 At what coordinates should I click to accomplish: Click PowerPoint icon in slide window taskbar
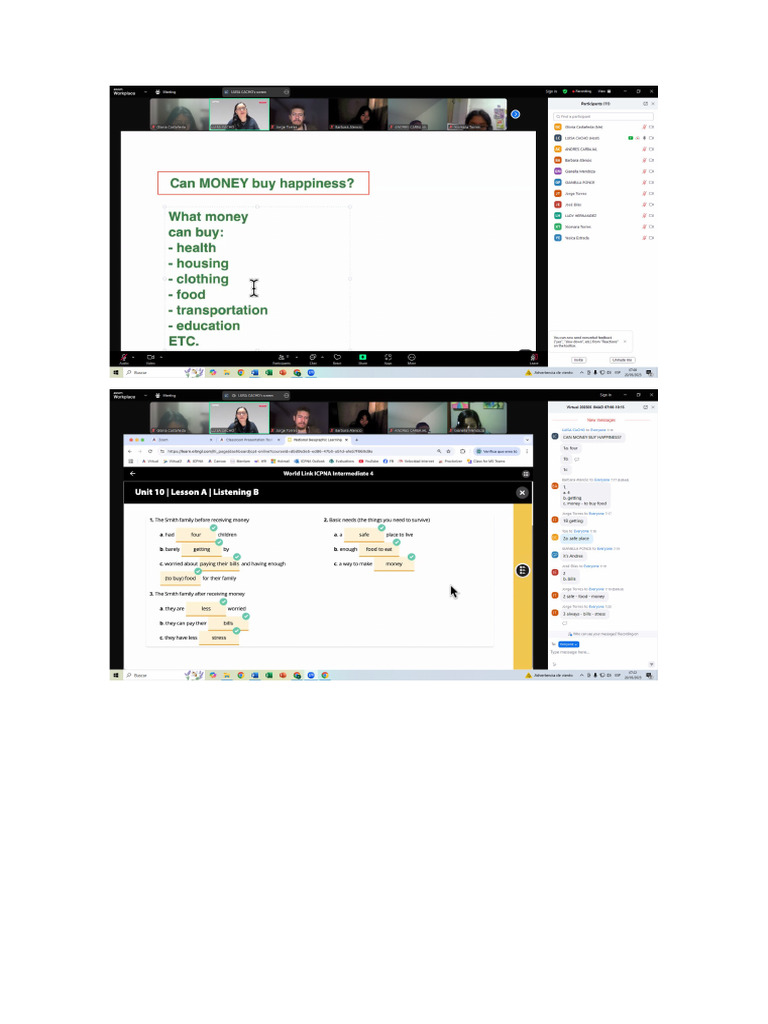[x=283, y=372]
